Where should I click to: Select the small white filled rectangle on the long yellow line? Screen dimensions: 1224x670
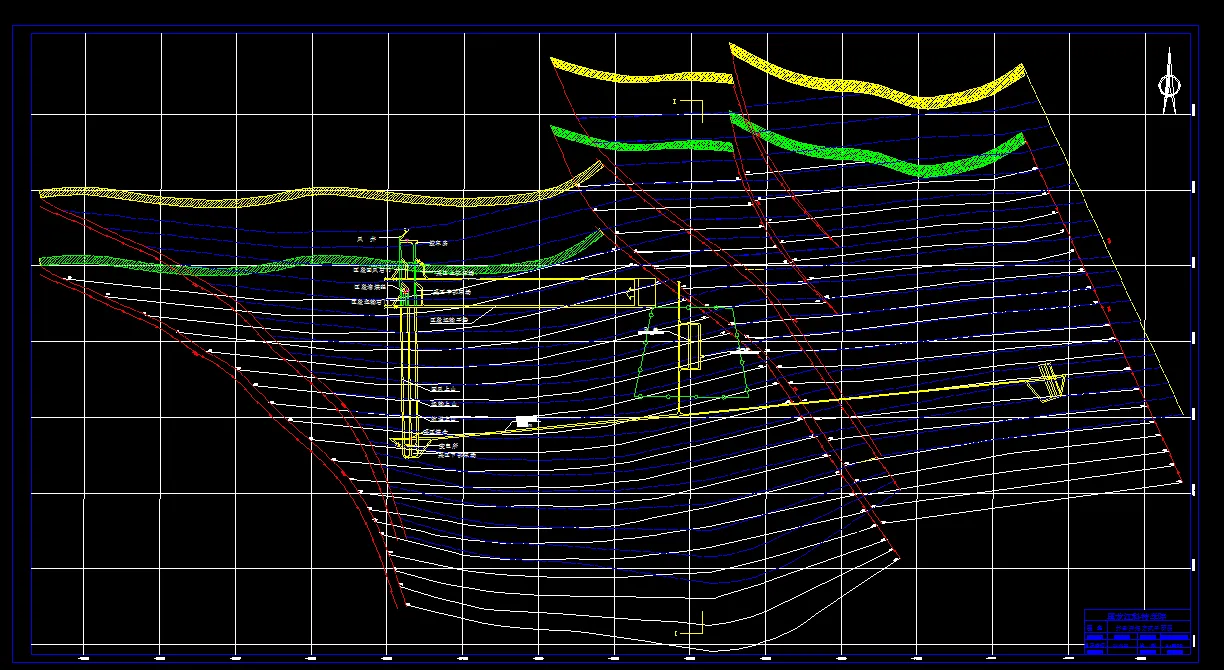[x=526, y=422]
